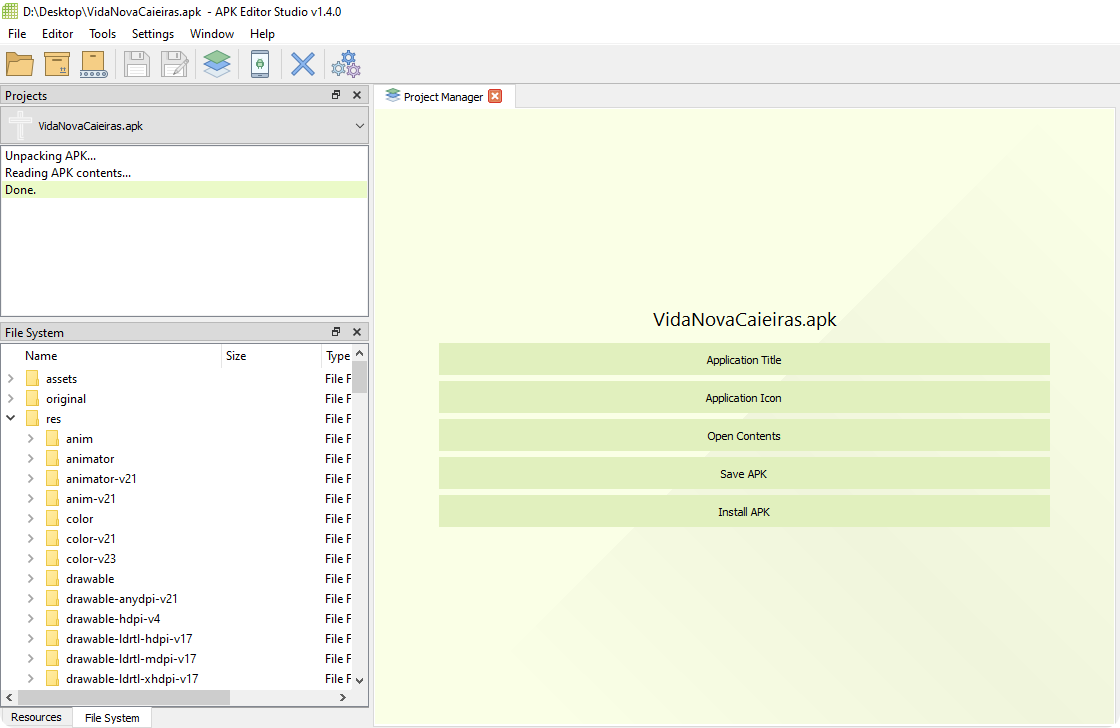This screenshot has height=728, width=1120.
Task: Open Project Manager via layers icon
Action: 217,64
